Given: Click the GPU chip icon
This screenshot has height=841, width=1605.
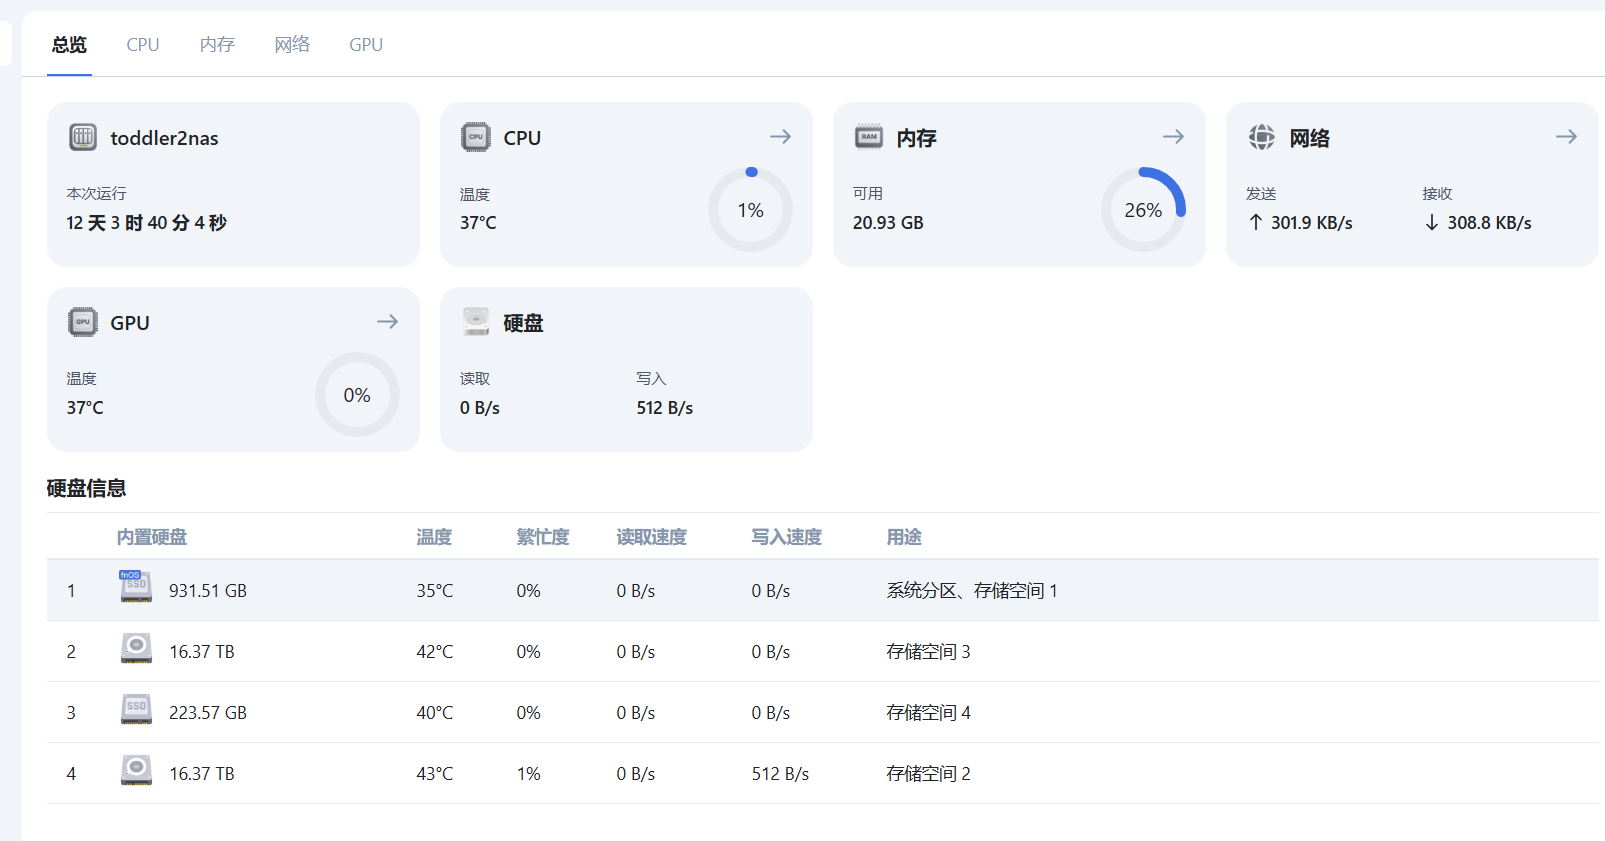Looking at the screenshot, I should point(83,322).
